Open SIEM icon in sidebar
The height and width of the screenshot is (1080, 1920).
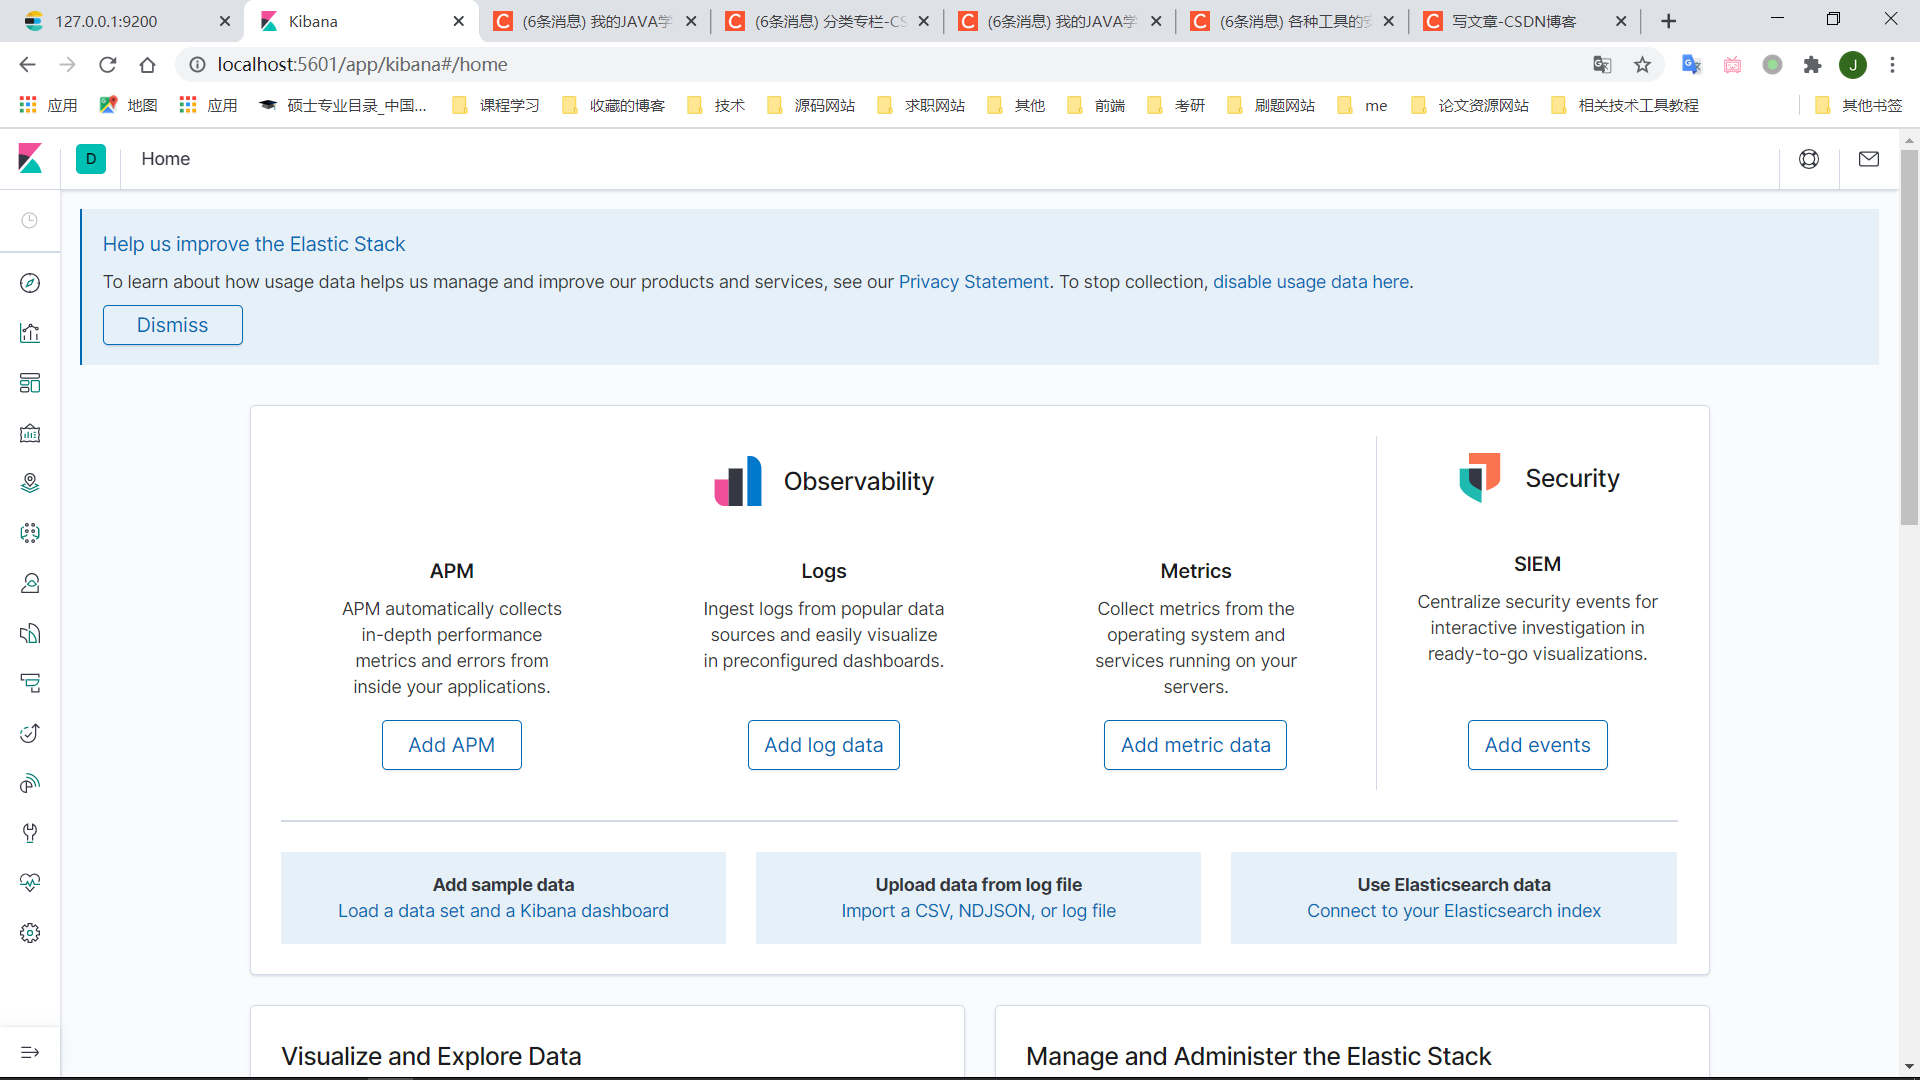click(30, 783)
